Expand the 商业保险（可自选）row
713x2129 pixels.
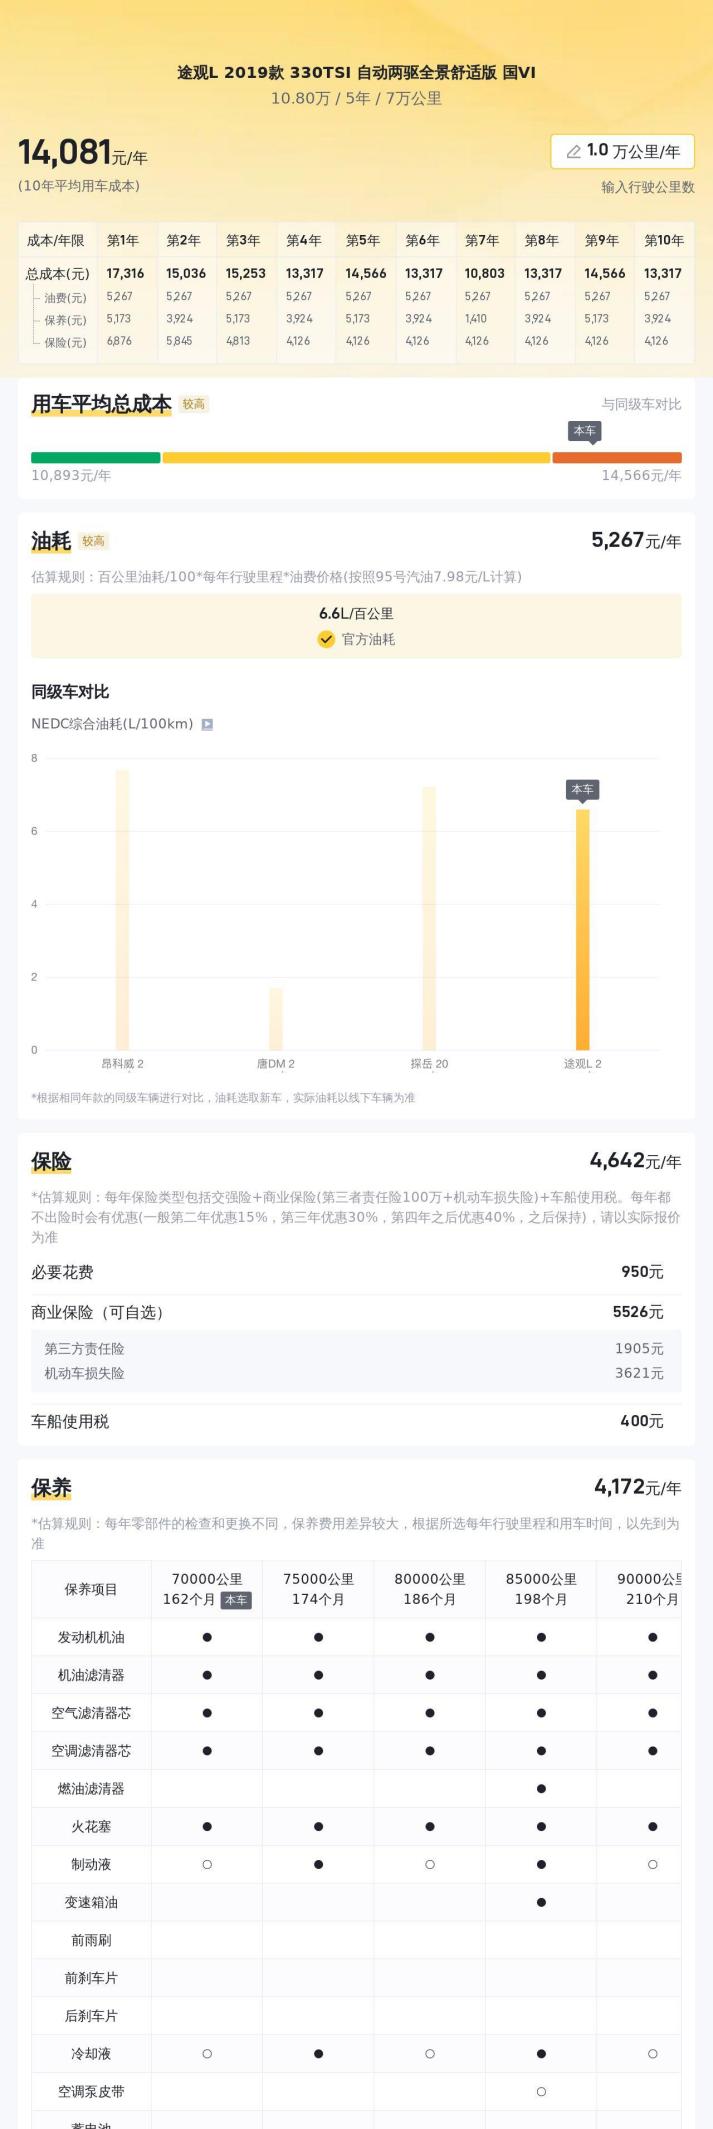[356, 1312]
